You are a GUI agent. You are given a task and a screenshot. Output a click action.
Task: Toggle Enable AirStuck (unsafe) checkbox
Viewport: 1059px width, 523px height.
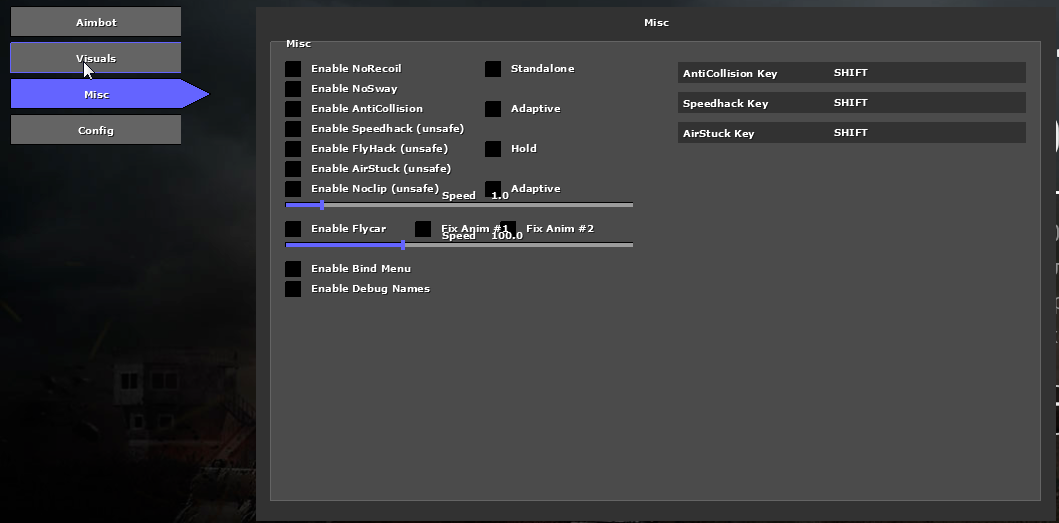pyautogui.click(x=293, y=168)
